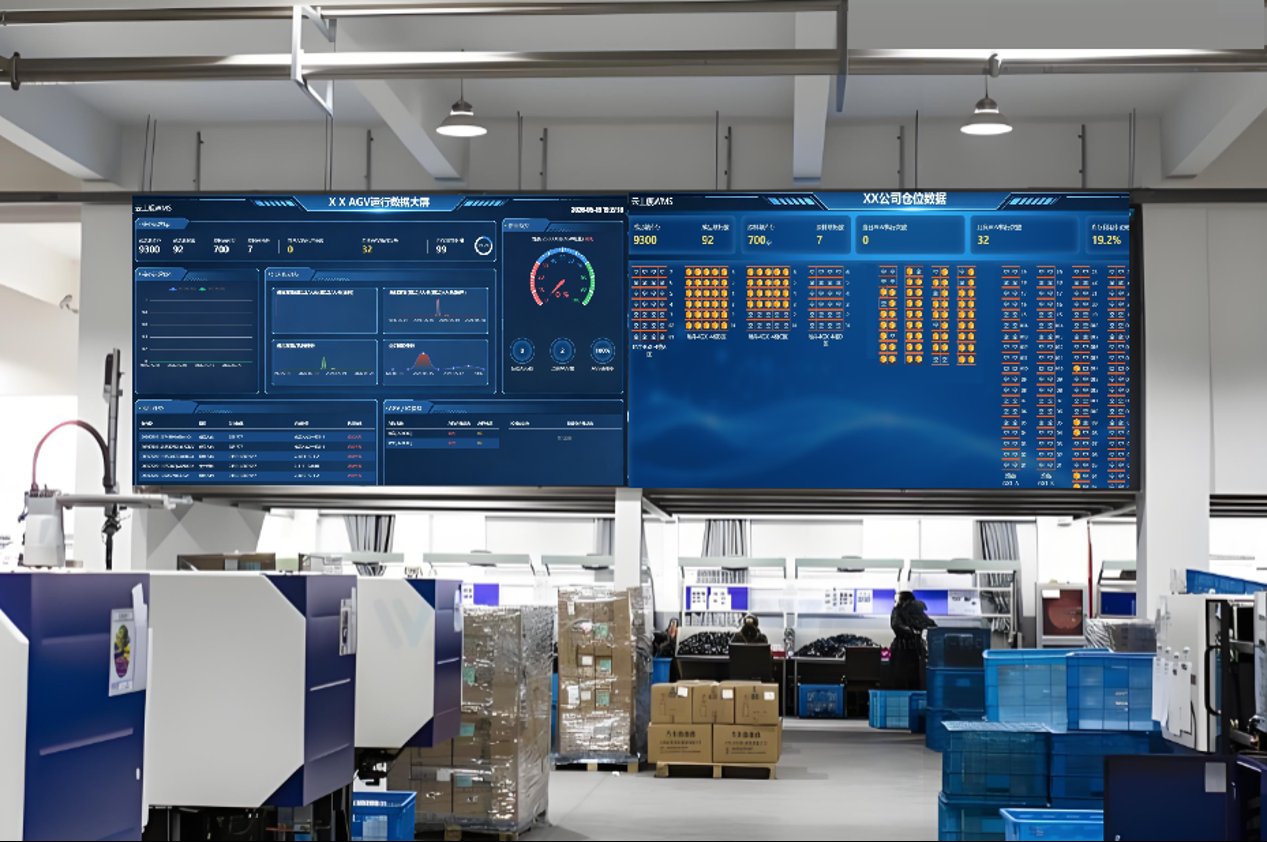Click the 19.2% utilization card

coord(1107,235)
